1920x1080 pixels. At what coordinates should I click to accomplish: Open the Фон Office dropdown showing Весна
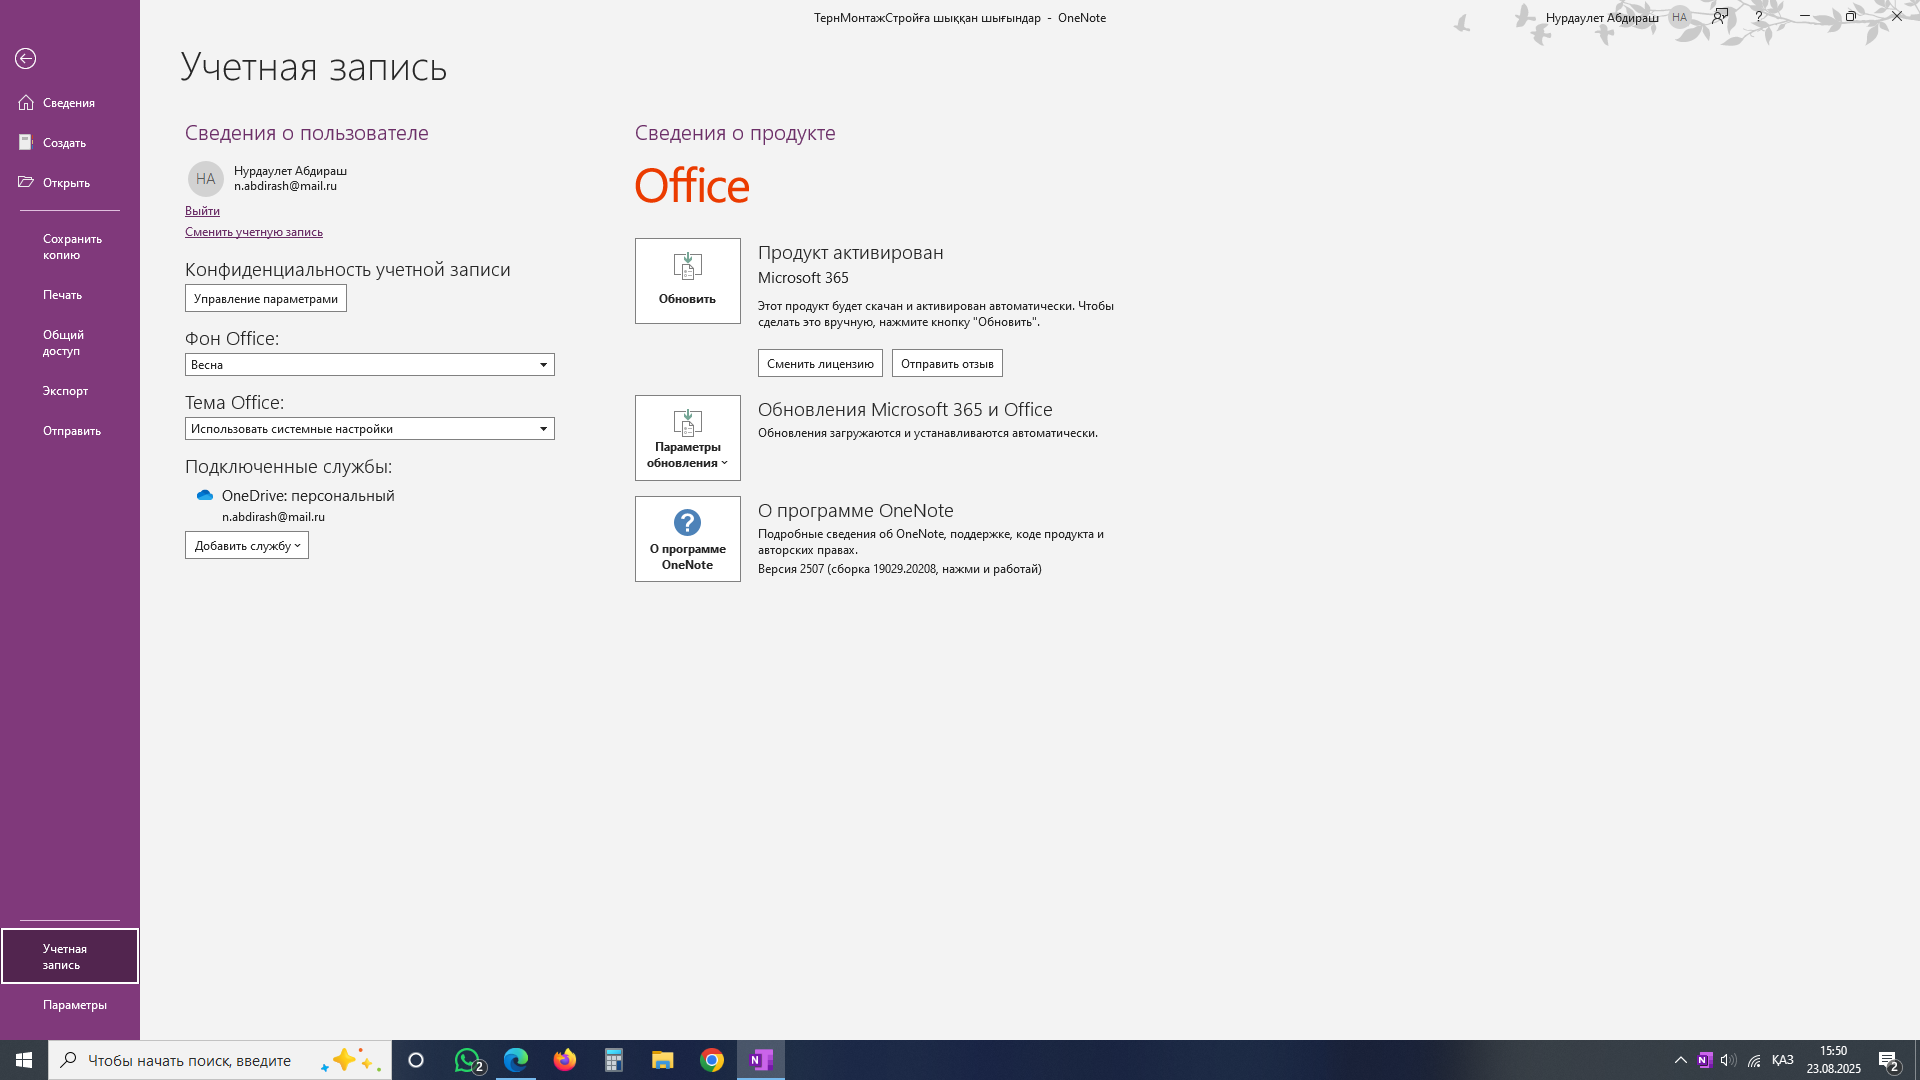(x=370, y=365)
